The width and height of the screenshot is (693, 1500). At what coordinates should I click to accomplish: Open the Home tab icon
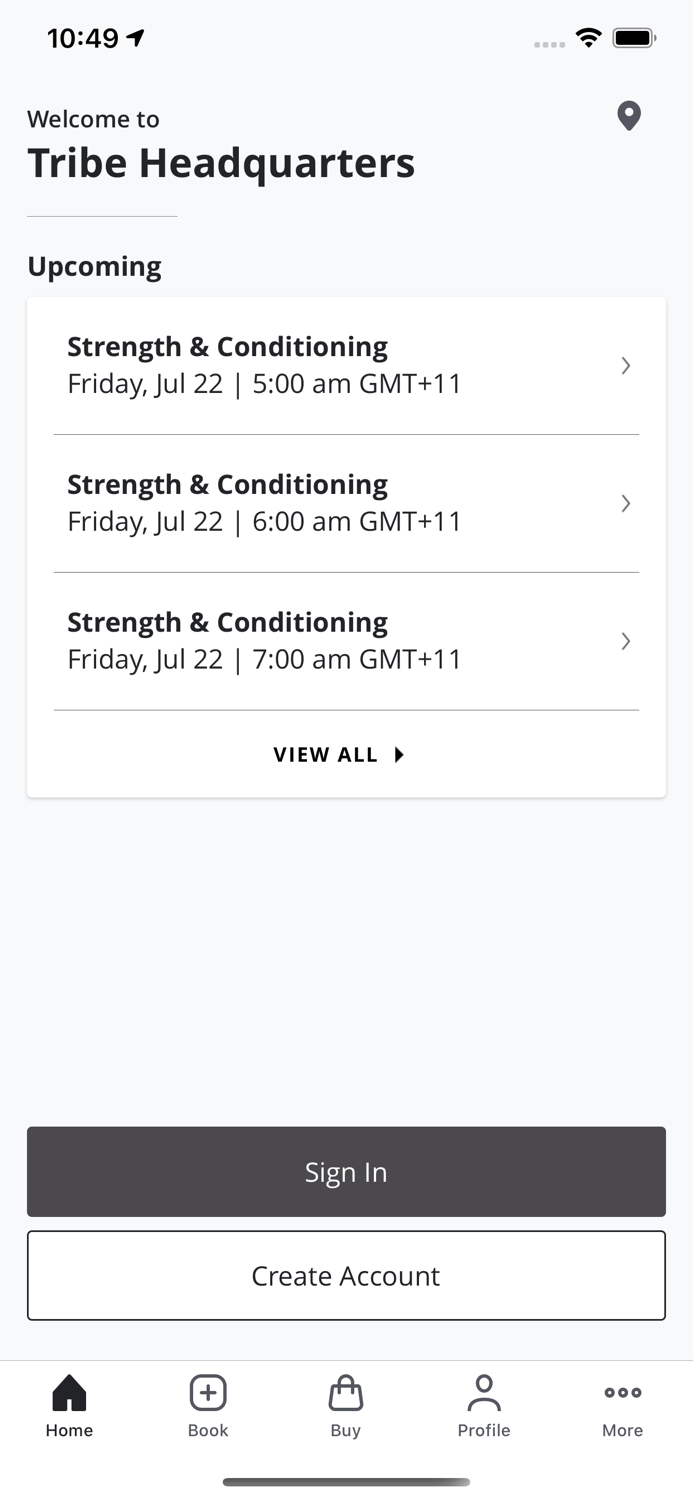69,1392
